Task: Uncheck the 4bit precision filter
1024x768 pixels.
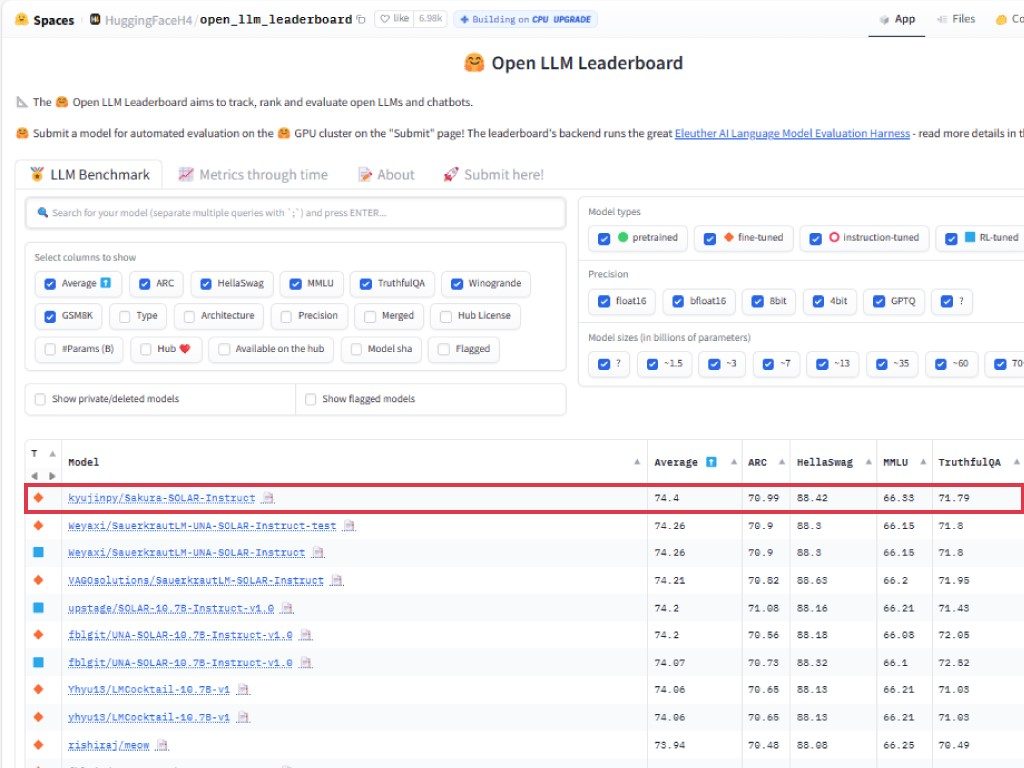Action: (x=818, y=301)
